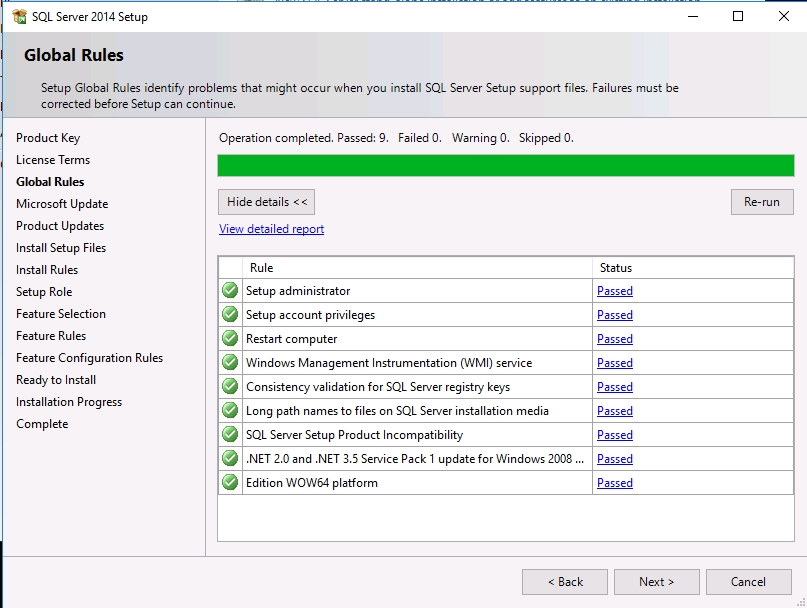807x608 pixels.
Task: Click SQL Server Setup Product Incompatibility text
Action: pyautogui.click(x=355, y=435)
